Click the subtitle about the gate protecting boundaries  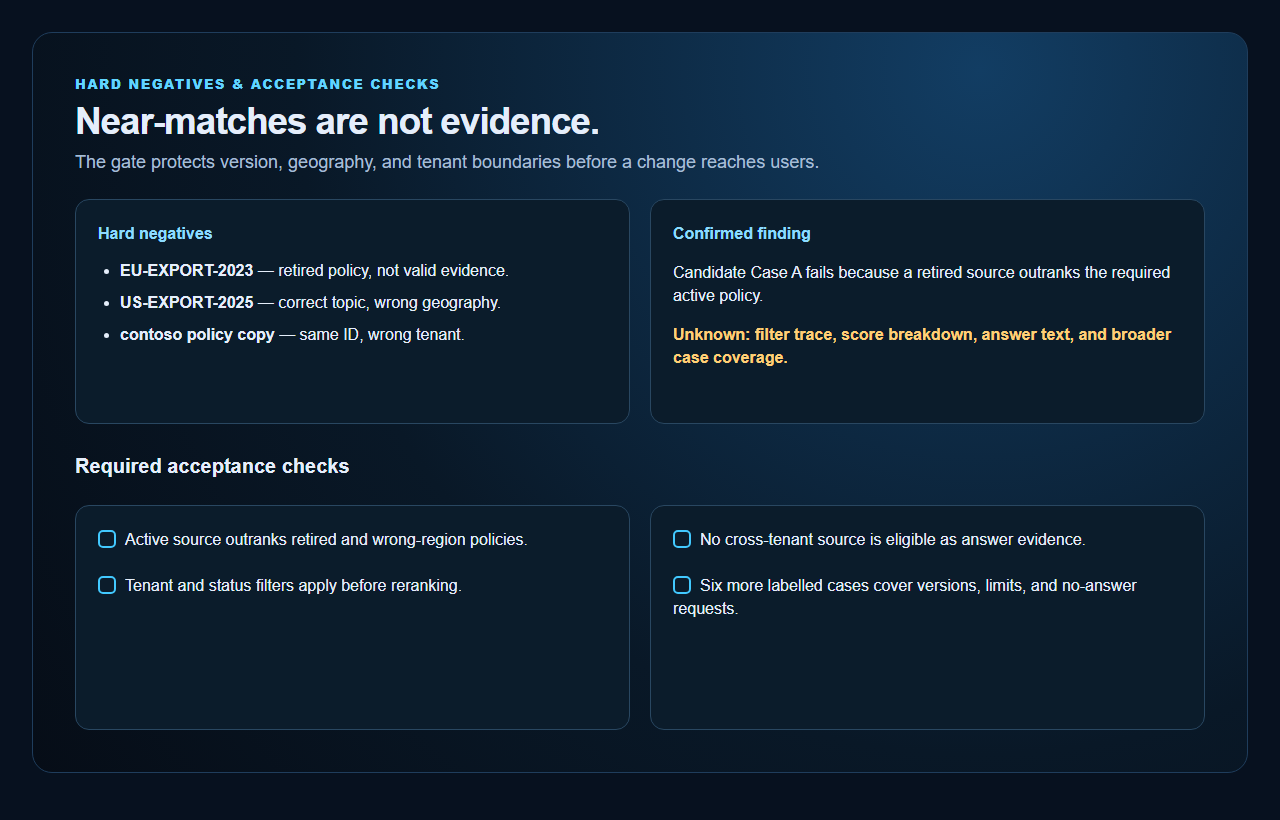447,162
